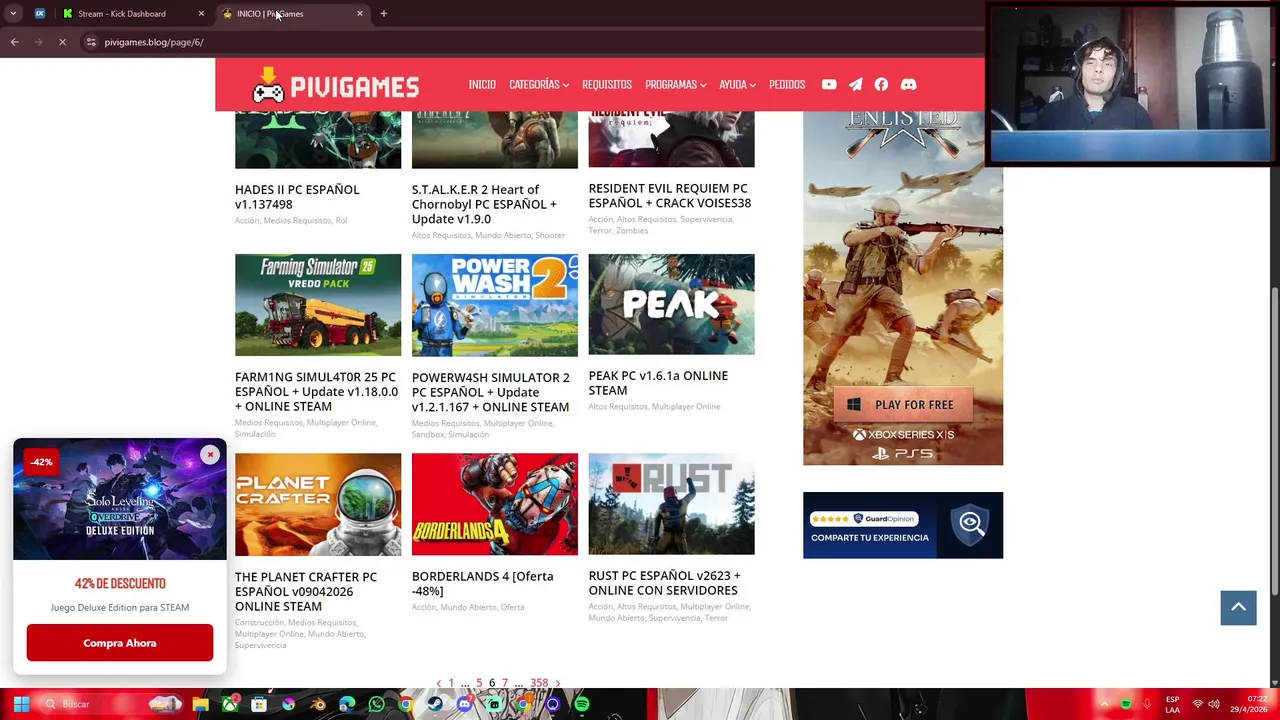Click the Farming Simulator 25 thumbnail

pyautogui.click(x=318, y=305)
